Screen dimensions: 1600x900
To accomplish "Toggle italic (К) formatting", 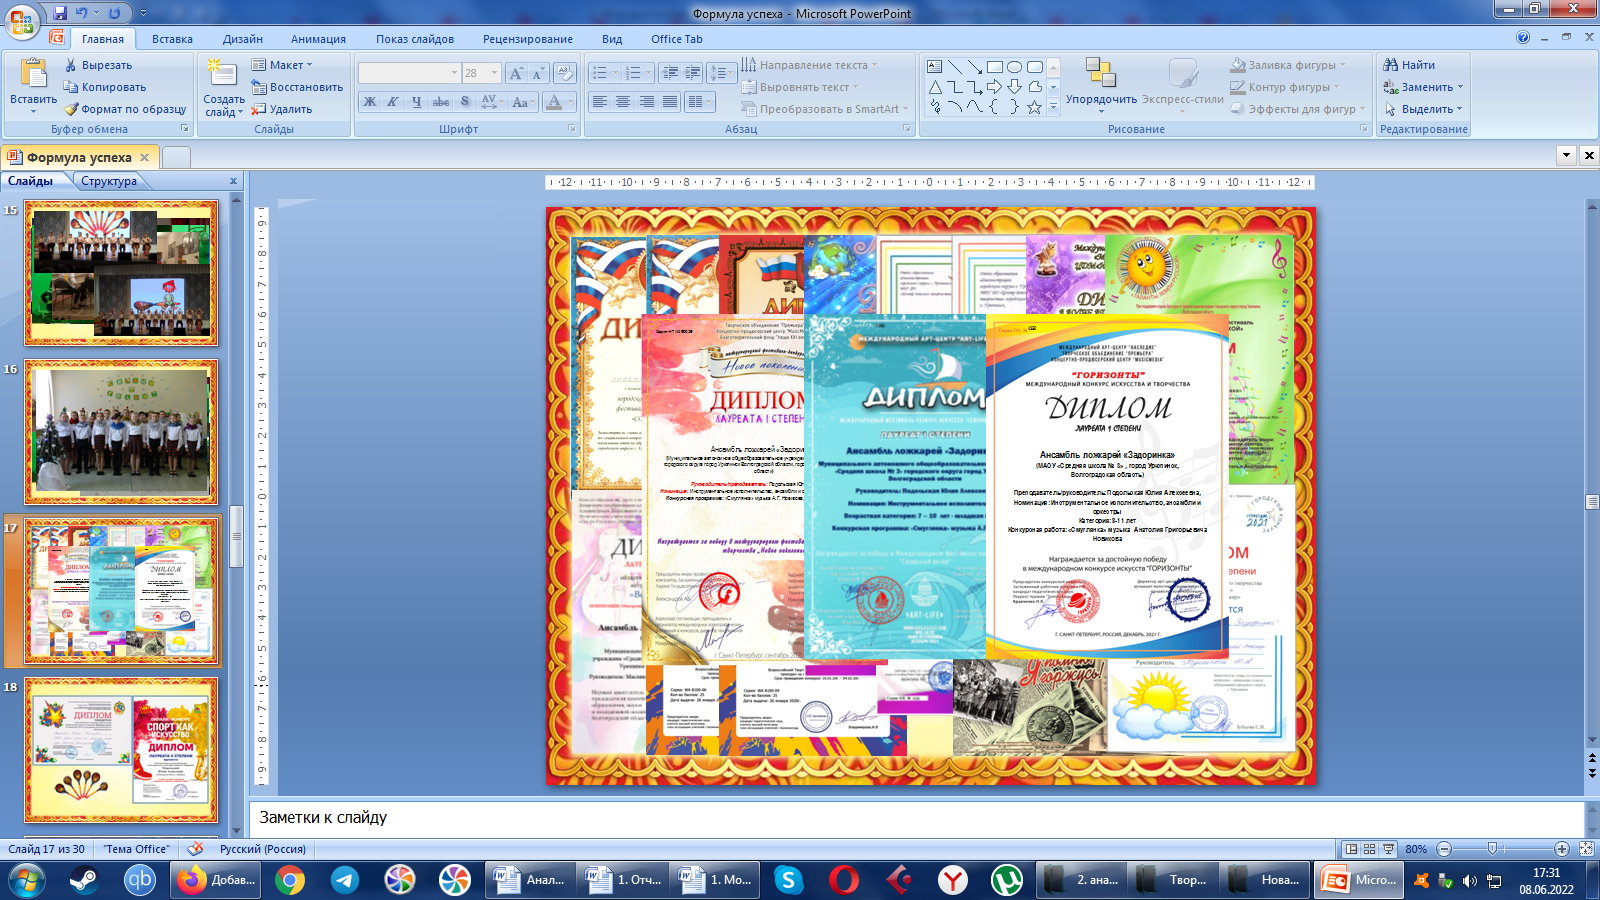I will [393, 102].
